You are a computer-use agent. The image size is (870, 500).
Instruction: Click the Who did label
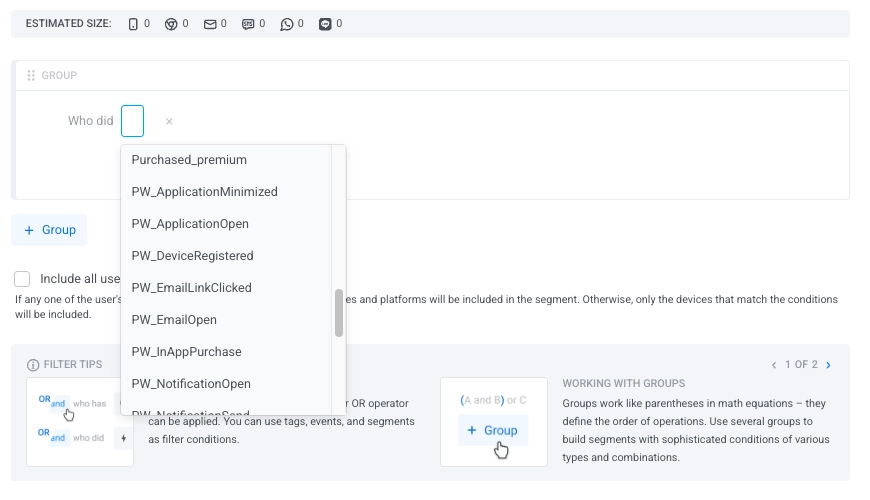coord(90,121)
